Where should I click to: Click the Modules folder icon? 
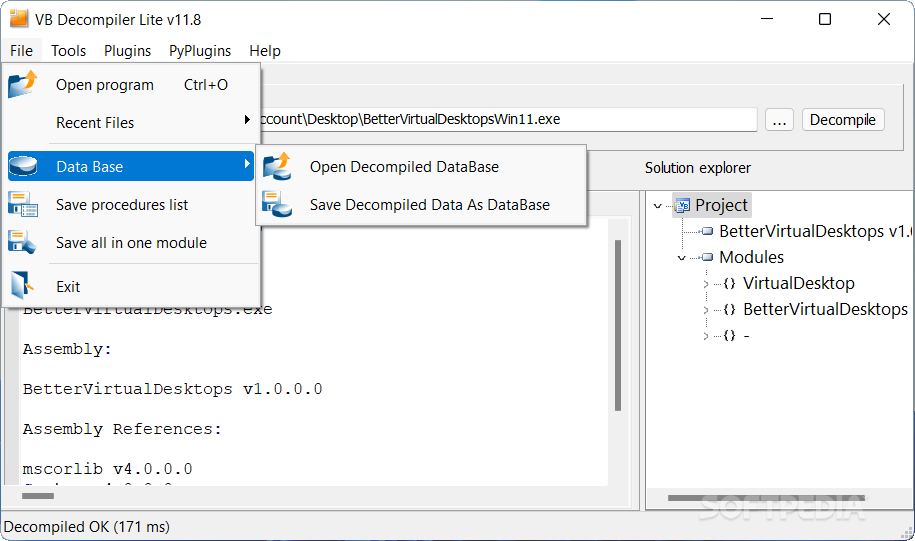707,257
